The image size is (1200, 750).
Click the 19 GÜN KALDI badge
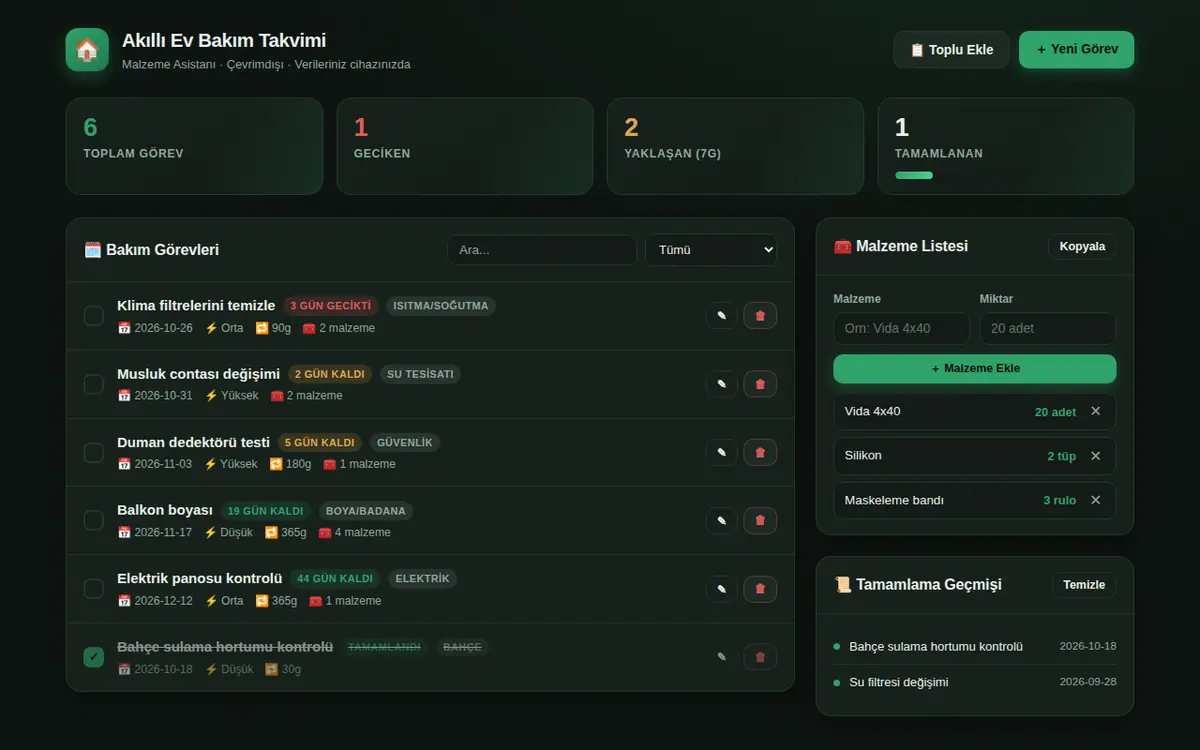265,511
